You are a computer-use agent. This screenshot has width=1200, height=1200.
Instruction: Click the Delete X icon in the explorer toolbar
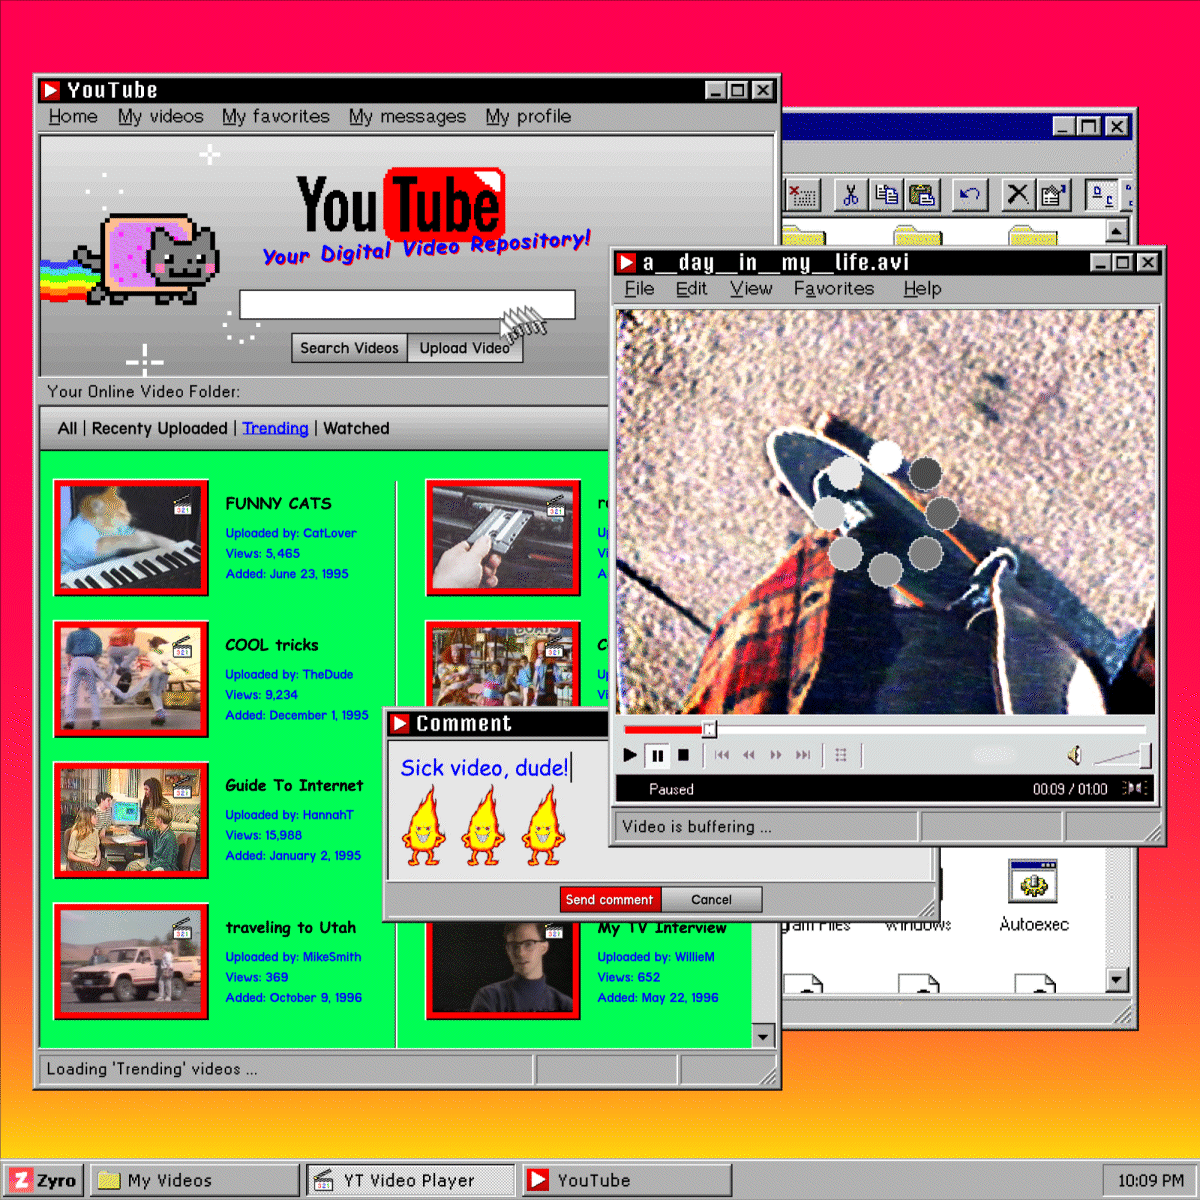(1017, 194)
